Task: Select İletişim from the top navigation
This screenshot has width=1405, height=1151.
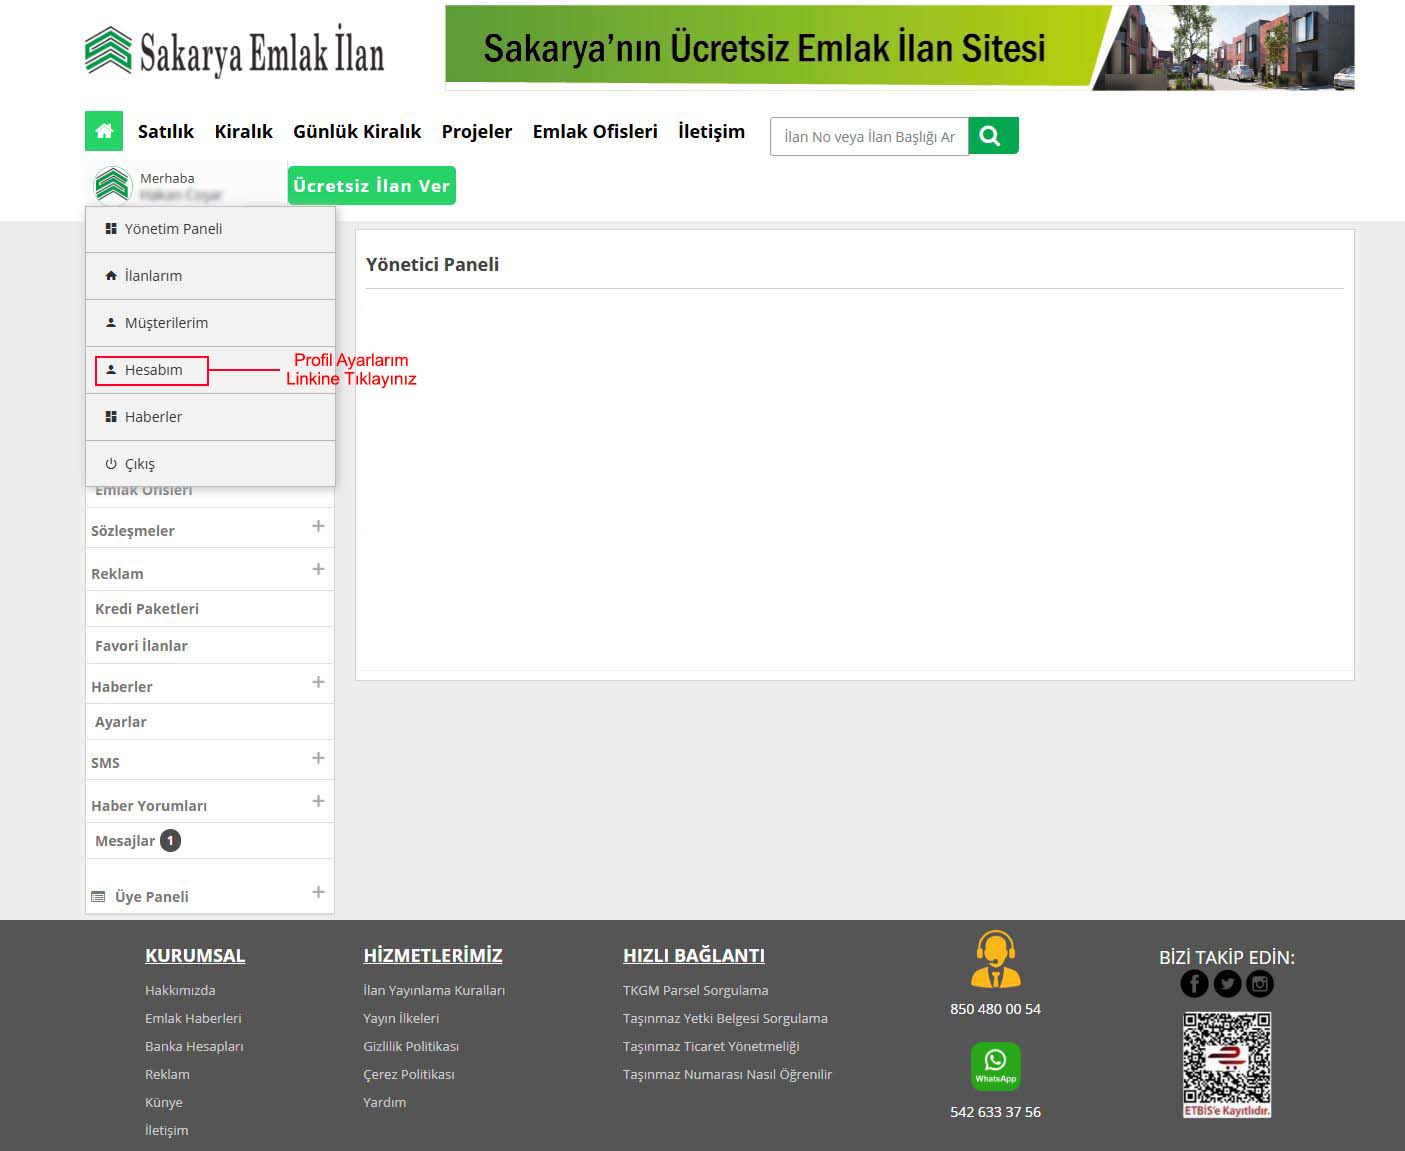Action: tap(711, 131)
